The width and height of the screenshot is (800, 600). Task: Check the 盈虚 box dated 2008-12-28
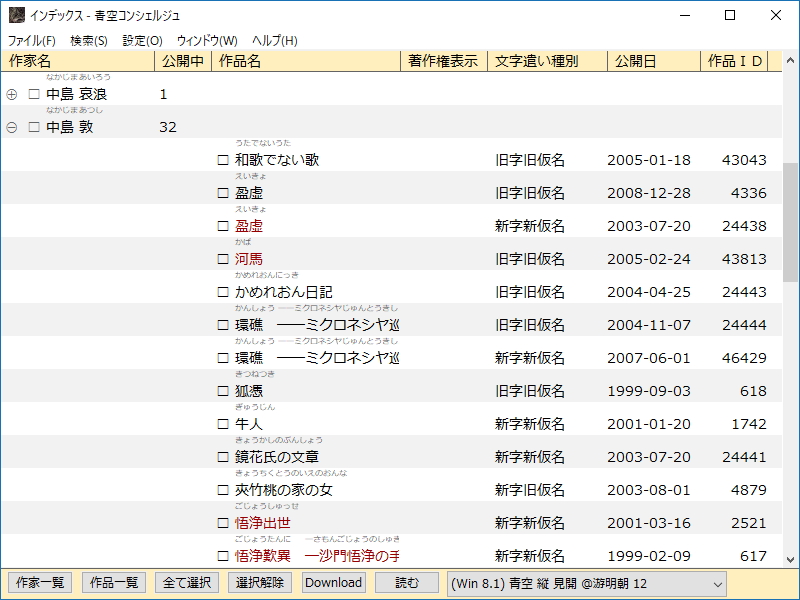(223, 193)
